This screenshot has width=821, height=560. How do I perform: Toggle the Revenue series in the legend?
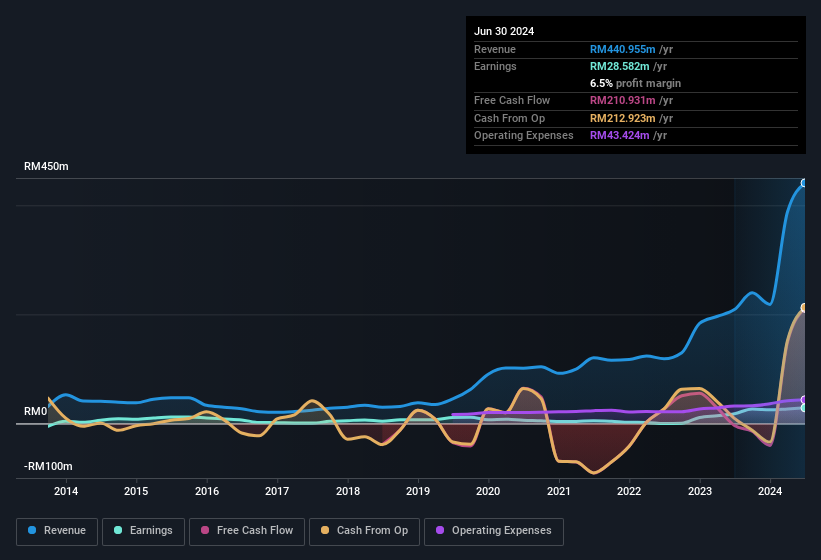coord(57,531)
